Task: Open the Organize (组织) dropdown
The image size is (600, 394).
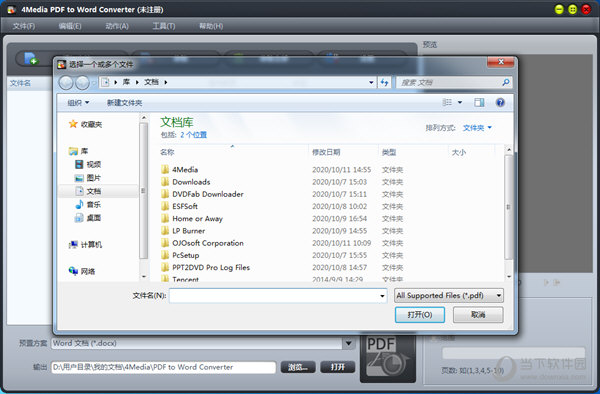Action: (78, 103)
